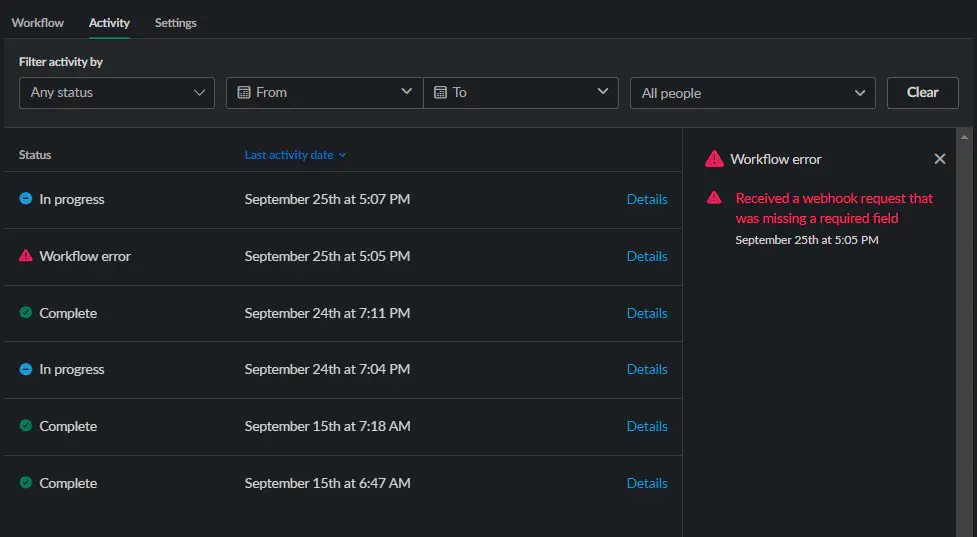
Task: Click the Complete check icon for 6:47 AM row
Action: coord(26,483)
